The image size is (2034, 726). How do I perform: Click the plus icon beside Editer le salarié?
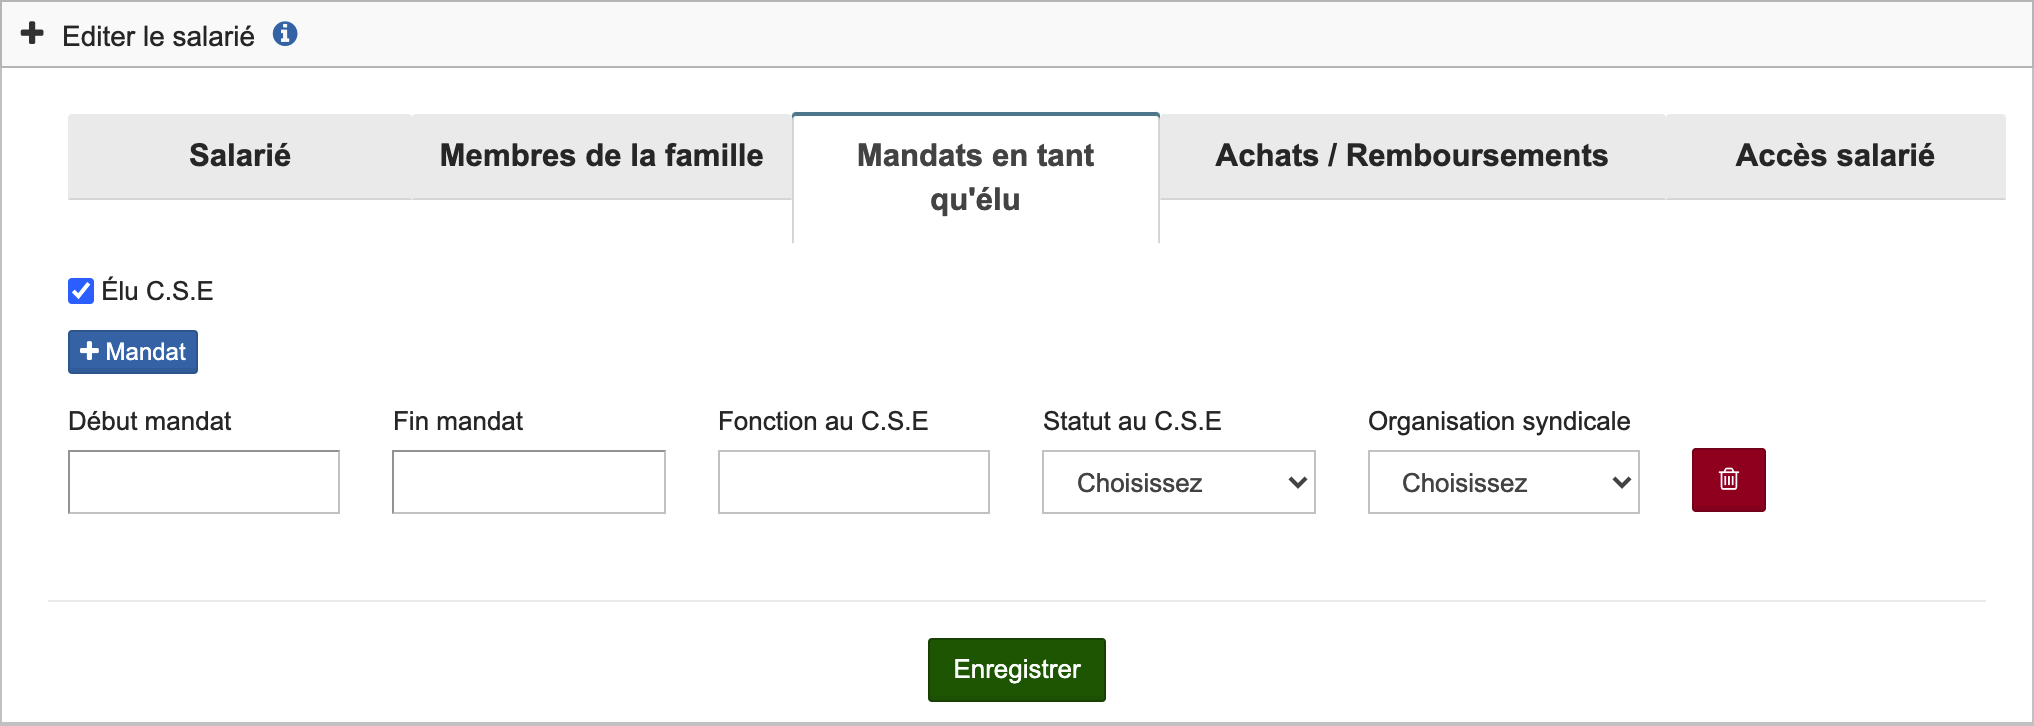pyautogui.click(x=32, y=34)
